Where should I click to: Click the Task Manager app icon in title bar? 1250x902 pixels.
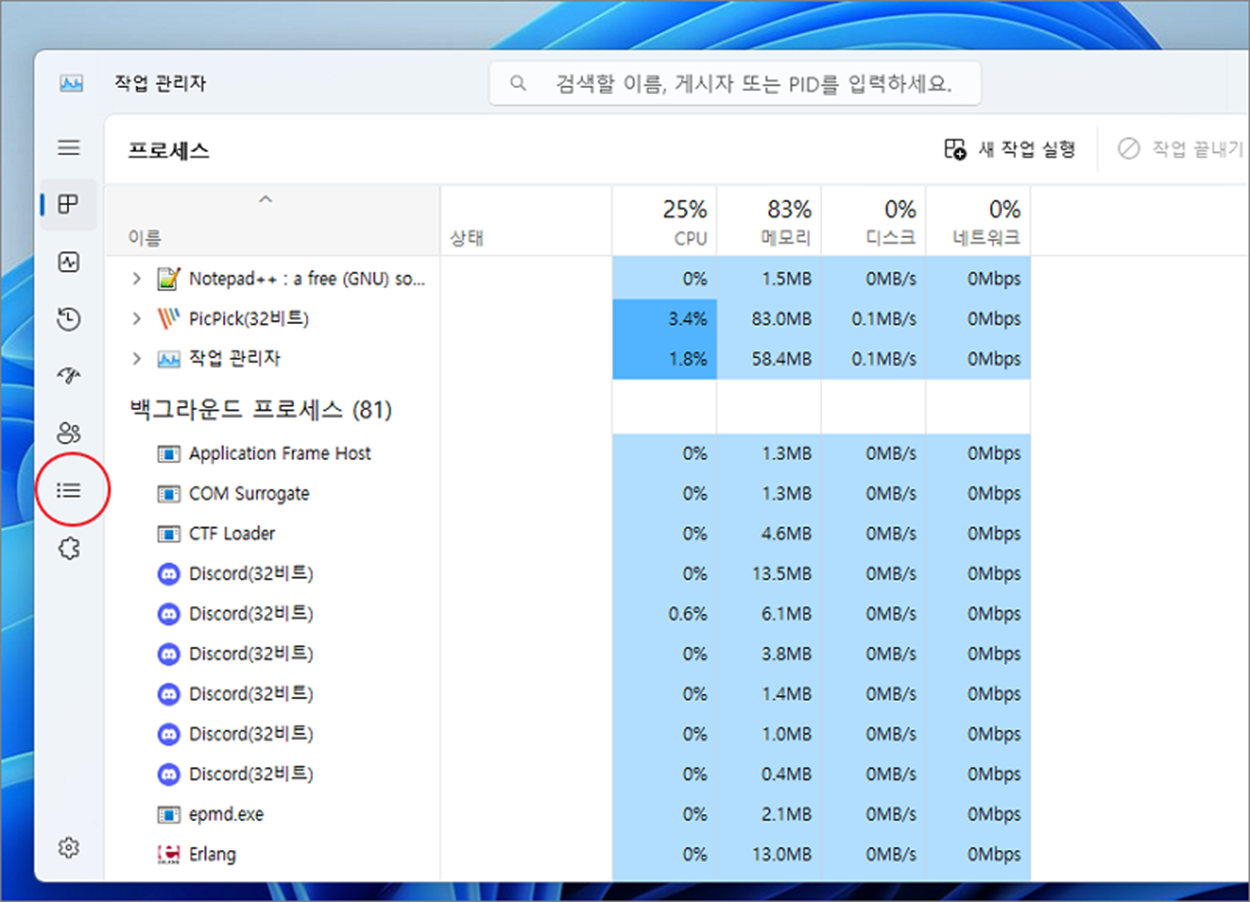70,84
